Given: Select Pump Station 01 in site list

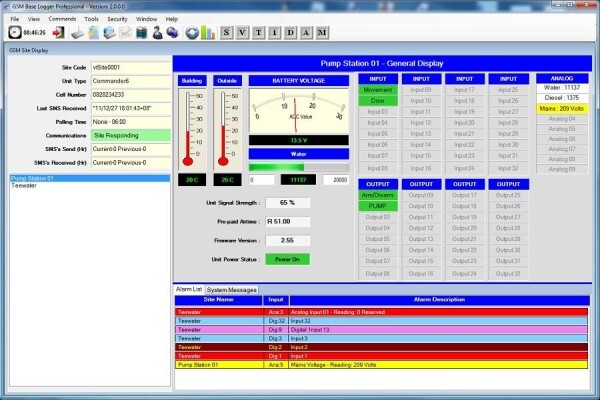Looking at the screenshot, I should click(90, 178).
